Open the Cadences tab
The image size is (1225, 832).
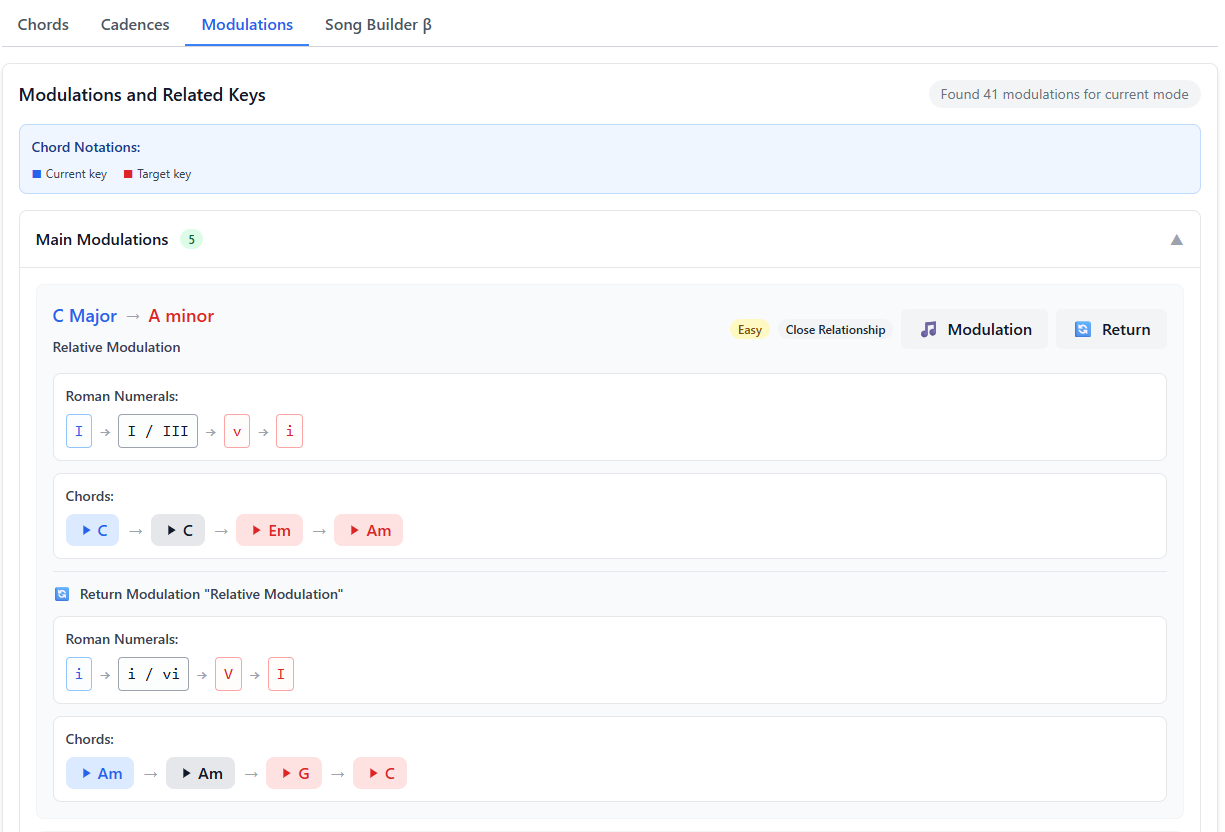(x=135, y=24)
